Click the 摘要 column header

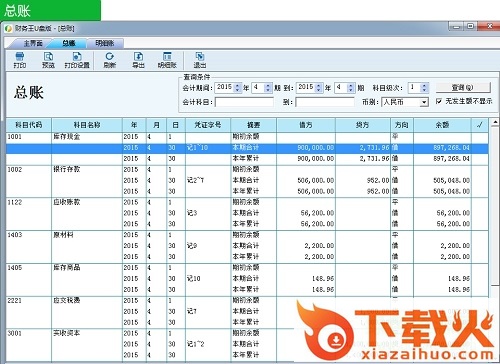coord(253,125)
